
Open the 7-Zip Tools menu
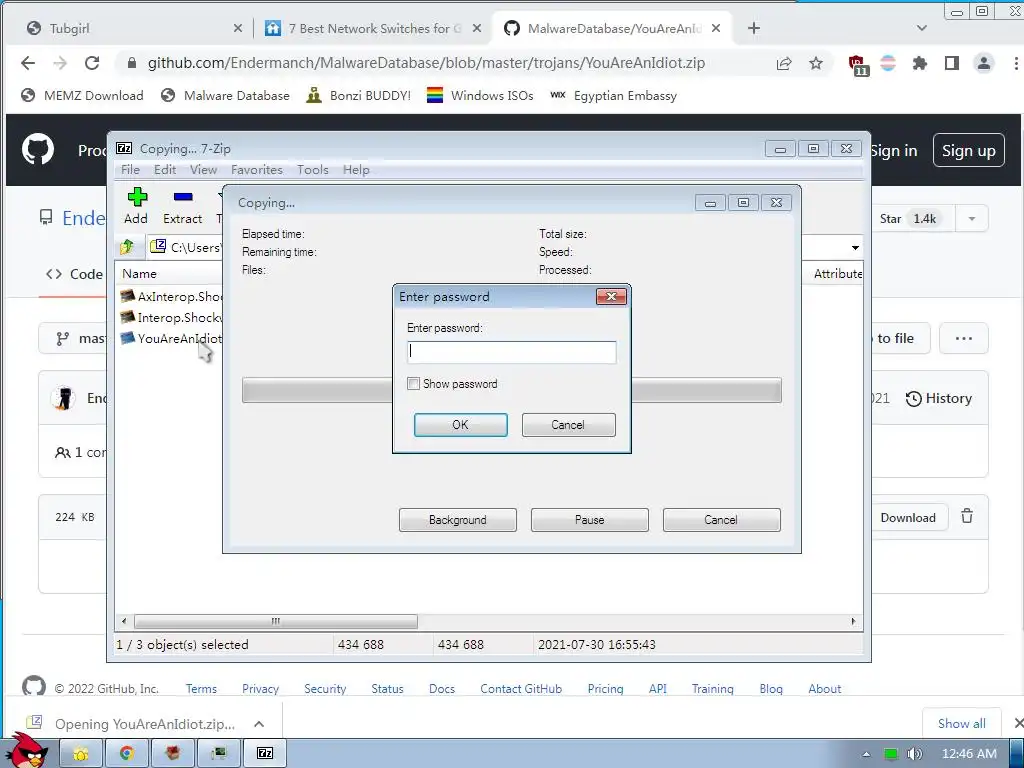(313, 170)
